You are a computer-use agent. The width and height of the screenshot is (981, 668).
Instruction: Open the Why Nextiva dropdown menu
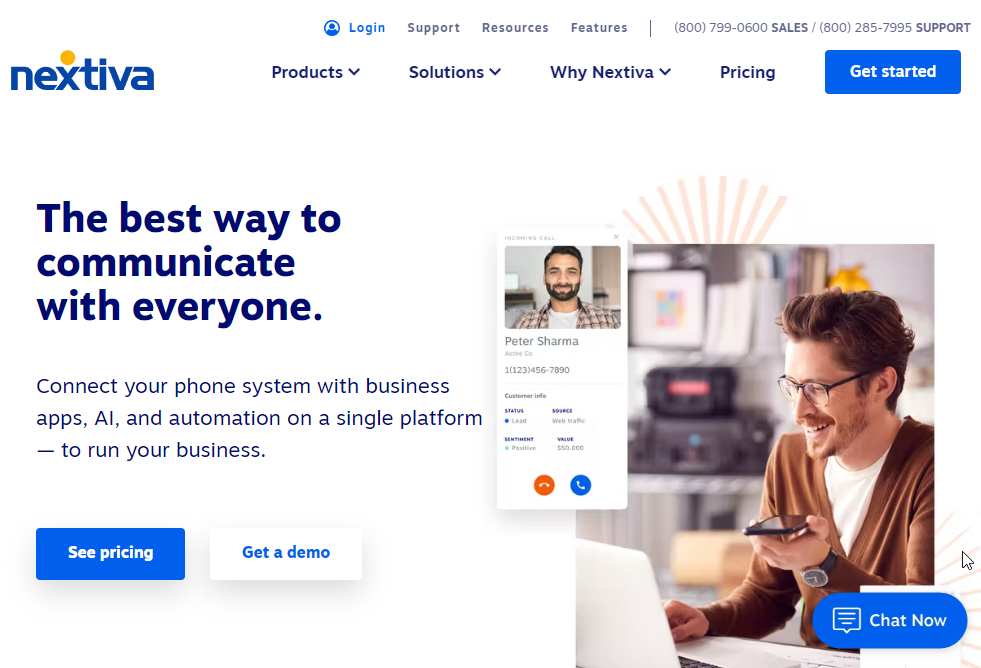611,72
